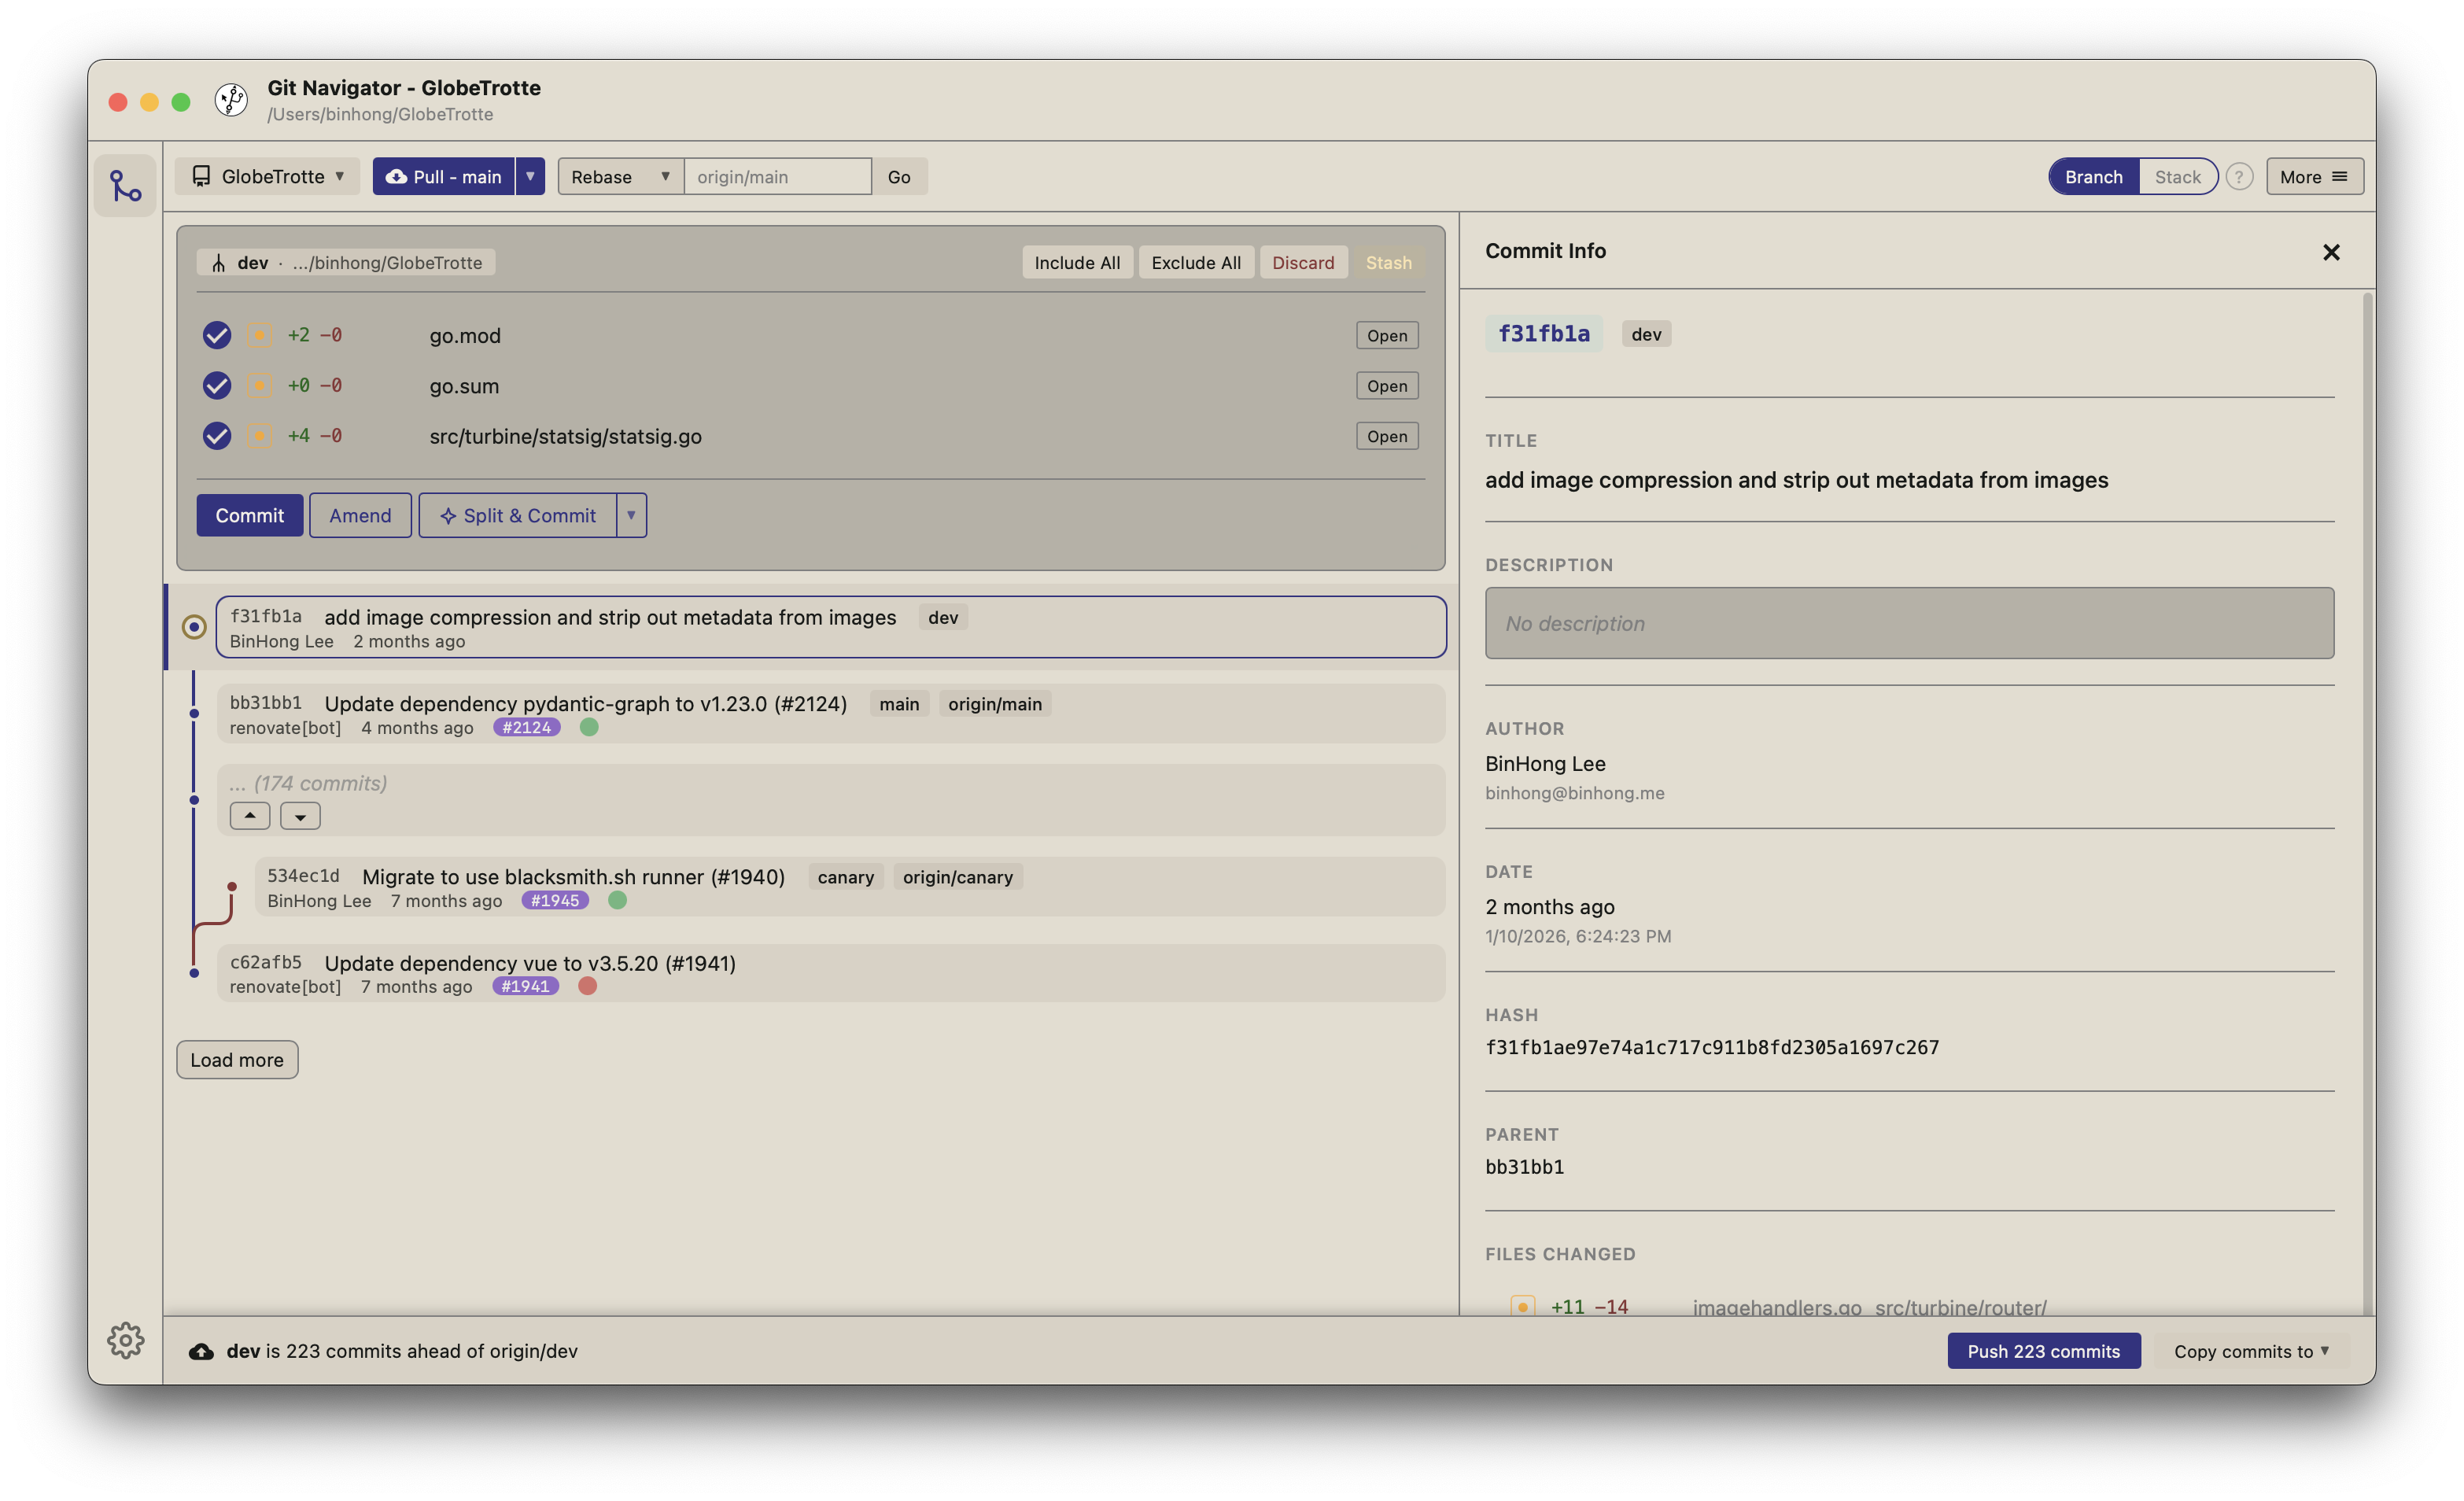Image resolution: width=2464 pixels, height=1501 pixels.
Task: Click the branch icon beside dev header
Action: click(x=218, y=262)
